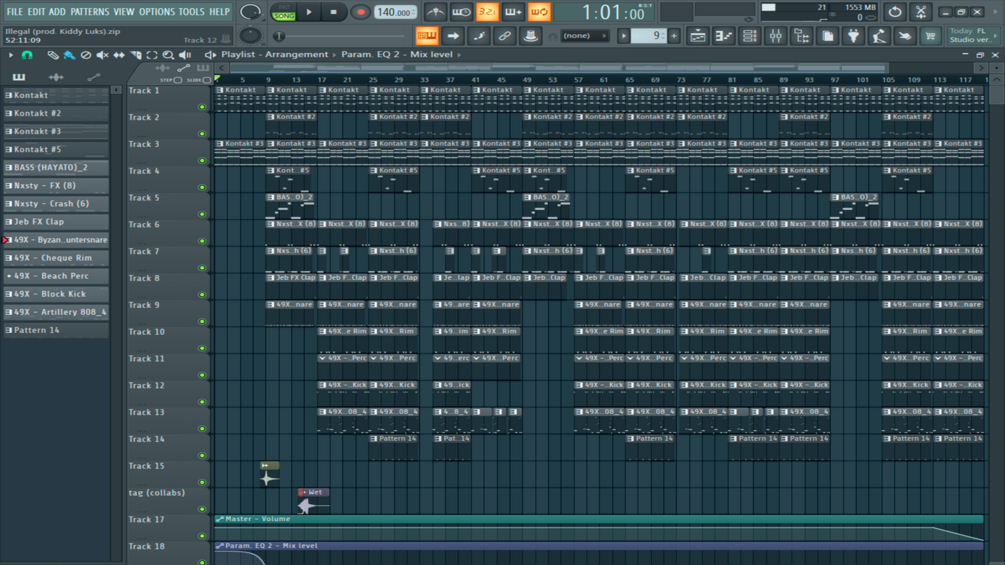The height and width of the screenshot is (565, 1005).
Task: Open the plugin picker plug icon
Action: 854,36
